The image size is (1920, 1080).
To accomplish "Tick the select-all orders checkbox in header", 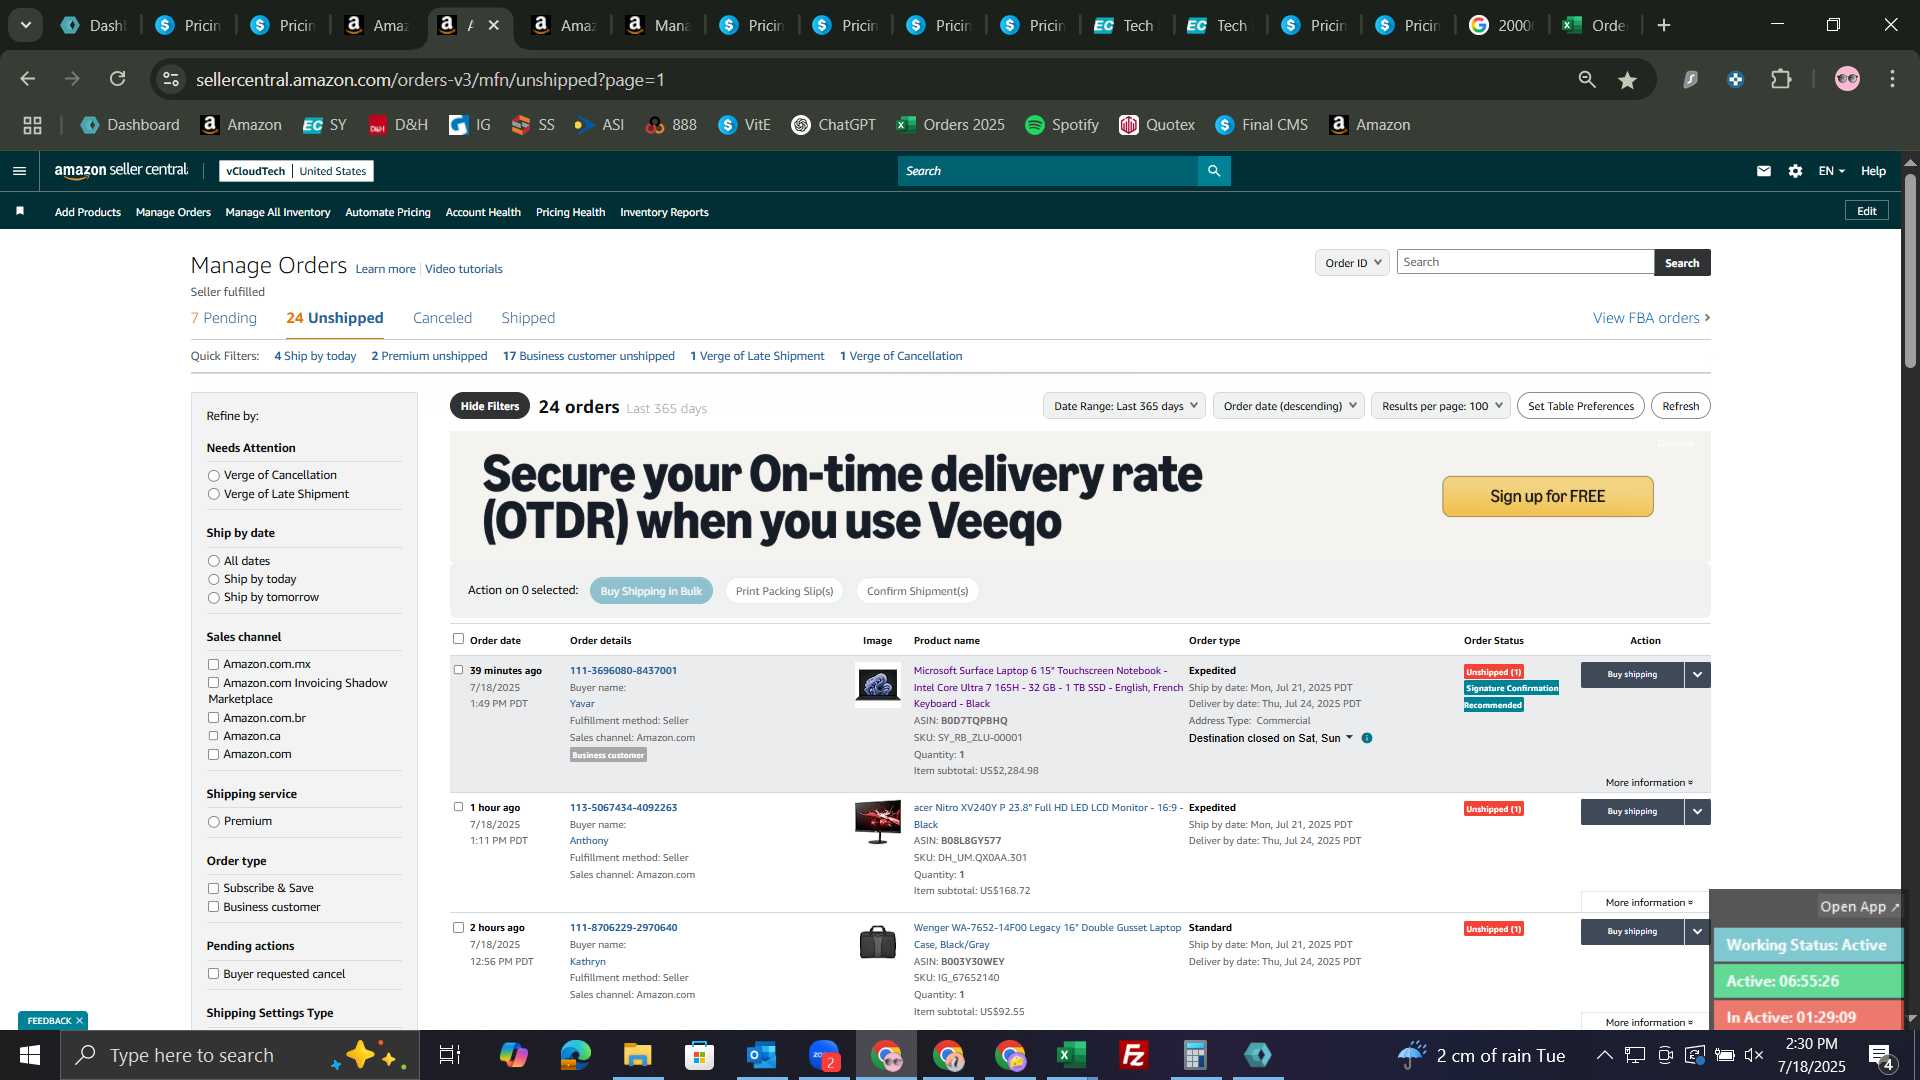I will (458, 639).
